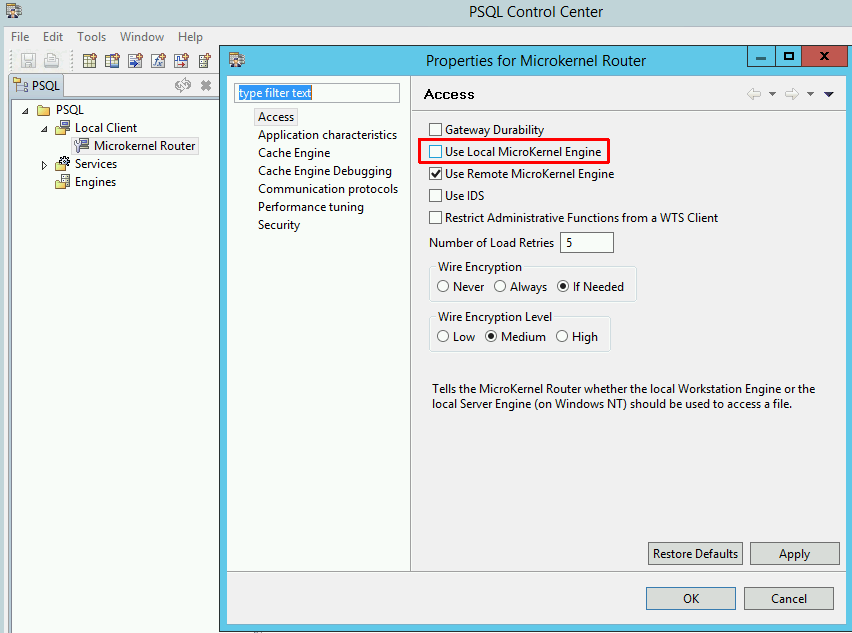Select the Engines tree label
The image size is (852, 633).
pyautogui.click(x=95, y=182)
